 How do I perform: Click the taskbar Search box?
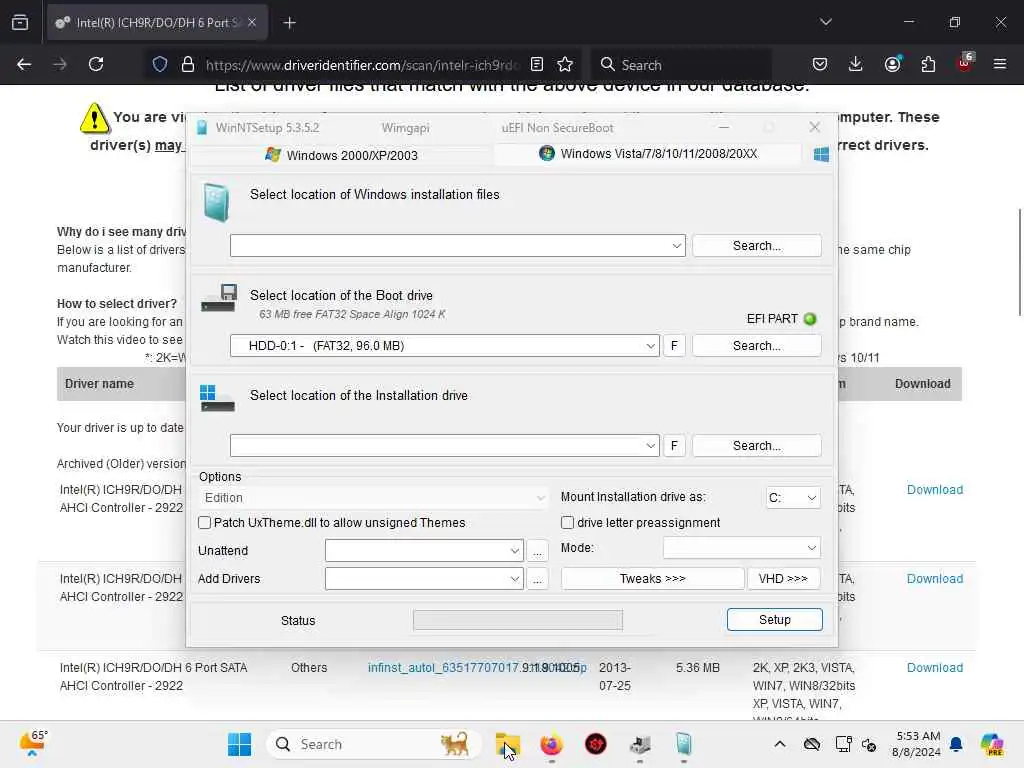(x=374, y=744)
